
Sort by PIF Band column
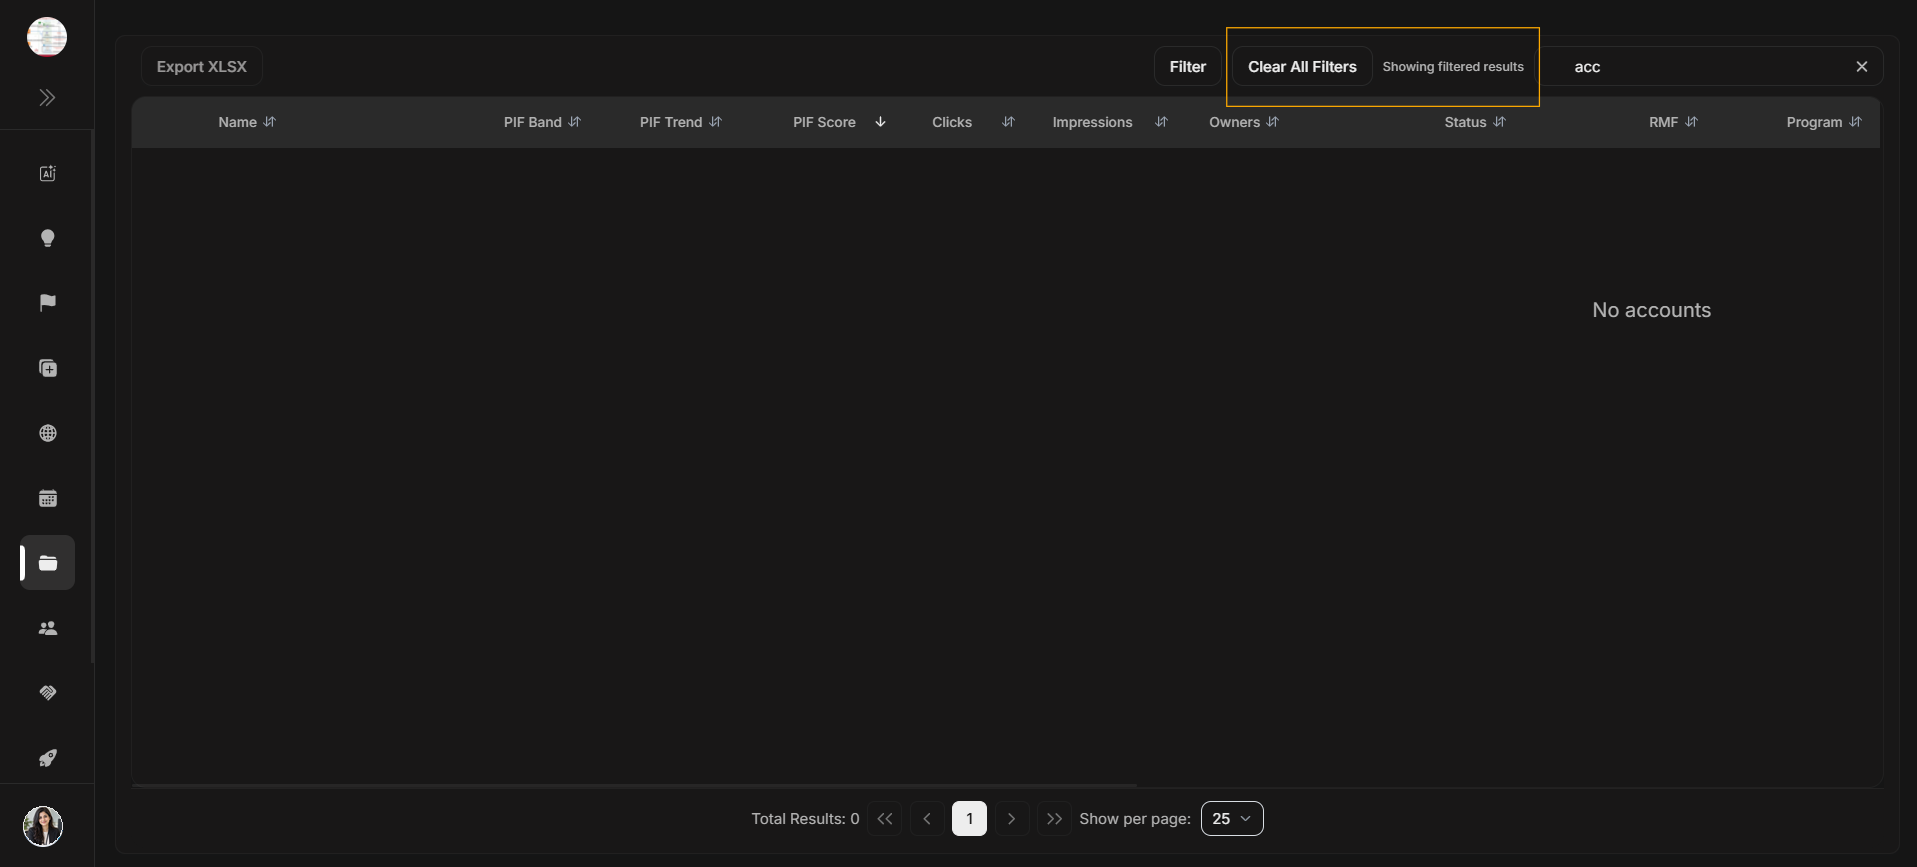(574, 122)
